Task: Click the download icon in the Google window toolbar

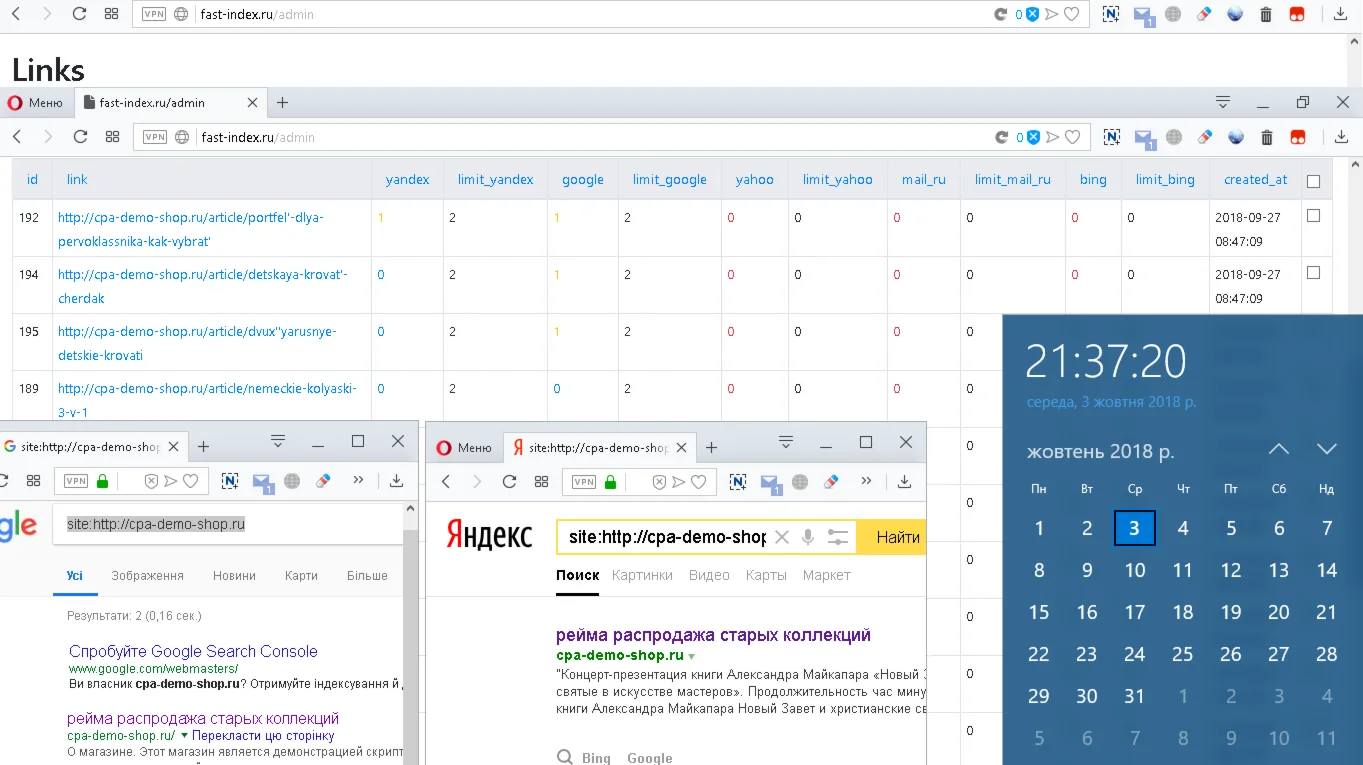Action: click(396, 481)
